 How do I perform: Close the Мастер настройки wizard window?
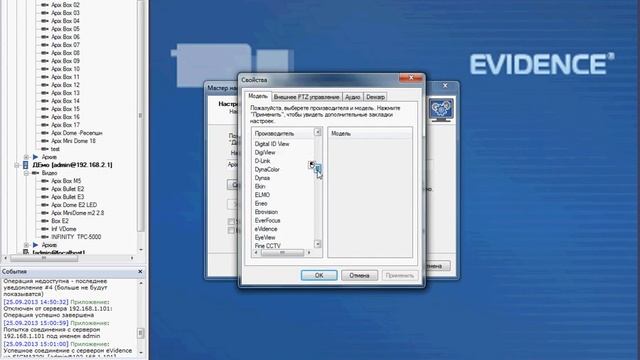[x=445, y=86]
